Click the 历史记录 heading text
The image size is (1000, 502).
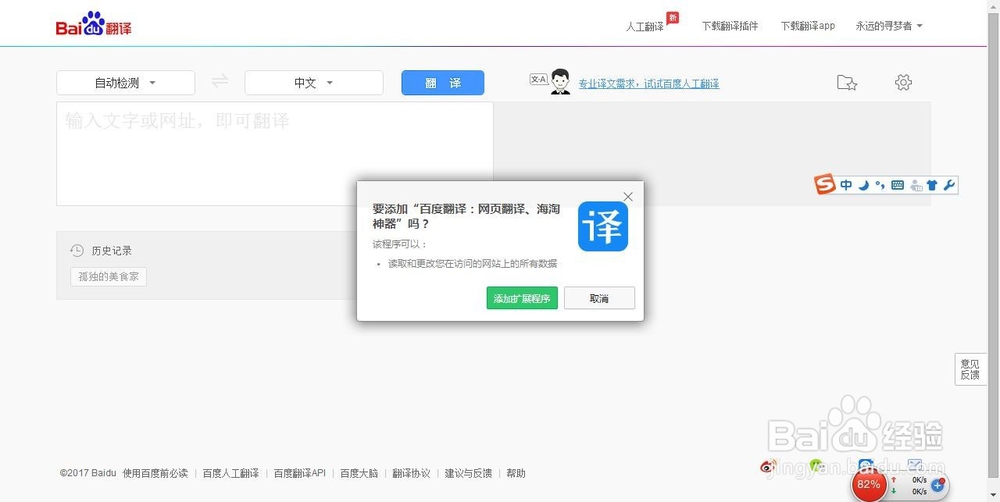point(112,251)
